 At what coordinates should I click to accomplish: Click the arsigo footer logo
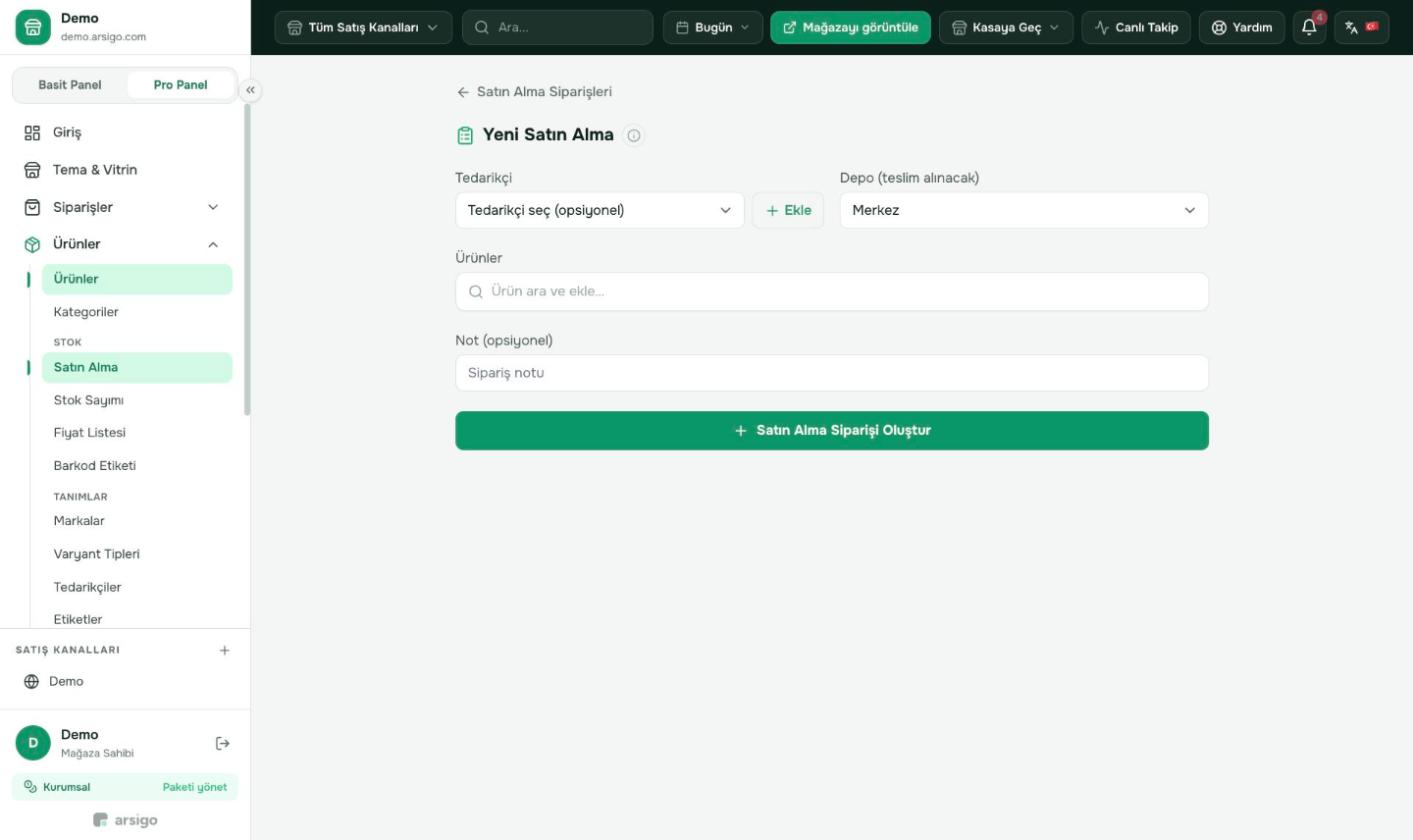coord(125,820)
